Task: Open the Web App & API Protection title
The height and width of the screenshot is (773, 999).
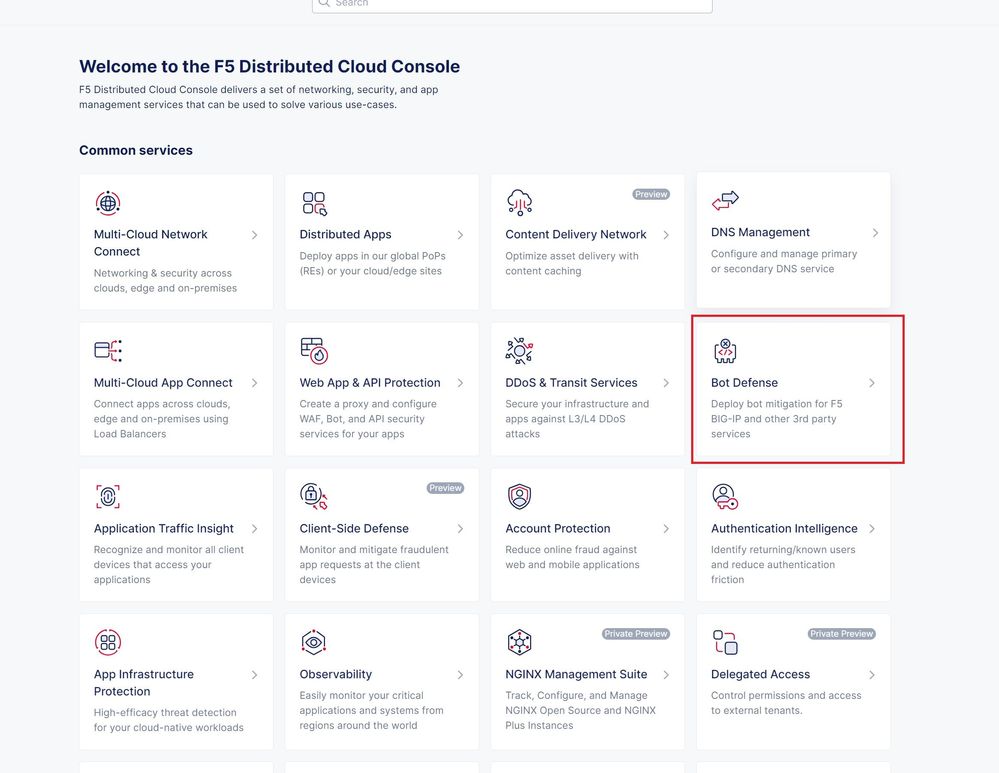Action: [x=370, y=382]
